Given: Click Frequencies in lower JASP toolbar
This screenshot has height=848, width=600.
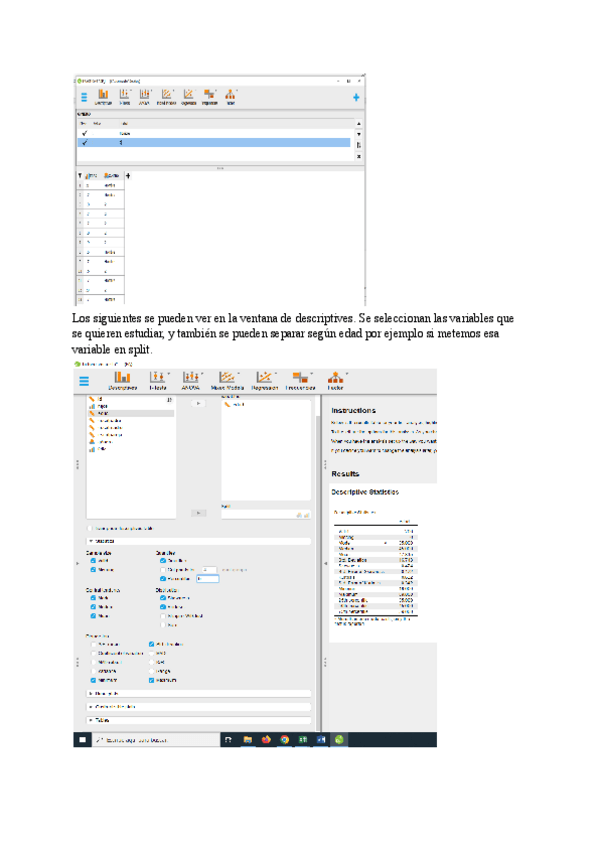Looking at the screenshot, I should 300,381.
